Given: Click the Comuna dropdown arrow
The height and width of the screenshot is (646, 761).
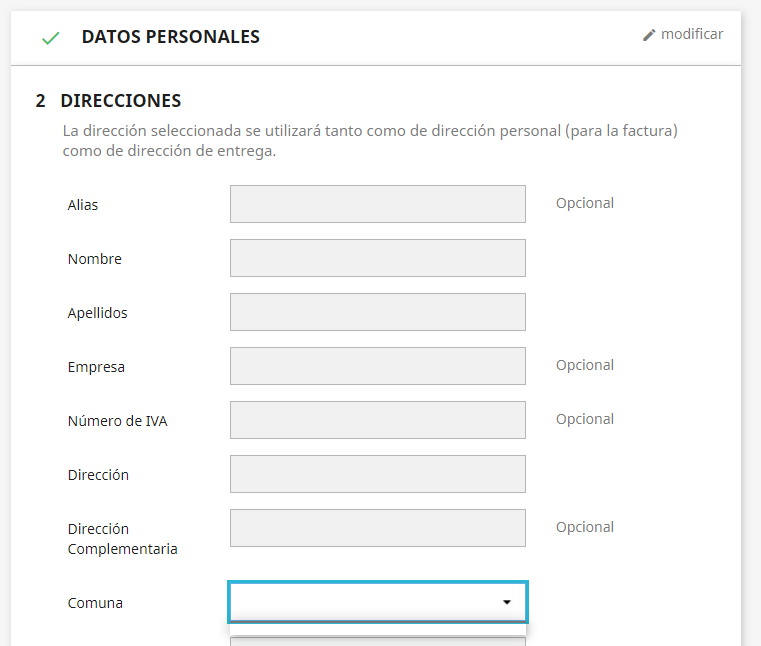Looking at the screenshot, I should (x=507, y=602).
